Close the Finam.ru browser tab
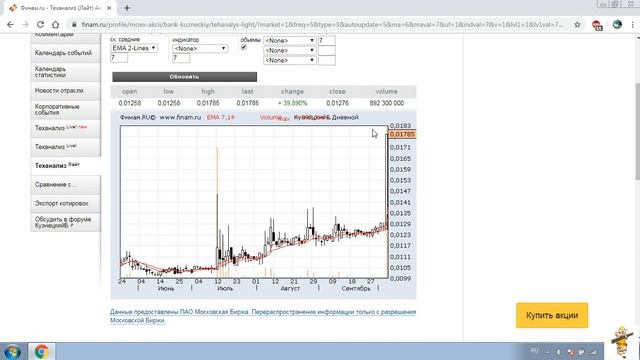The image size is (640, 360). click(109, 8)
